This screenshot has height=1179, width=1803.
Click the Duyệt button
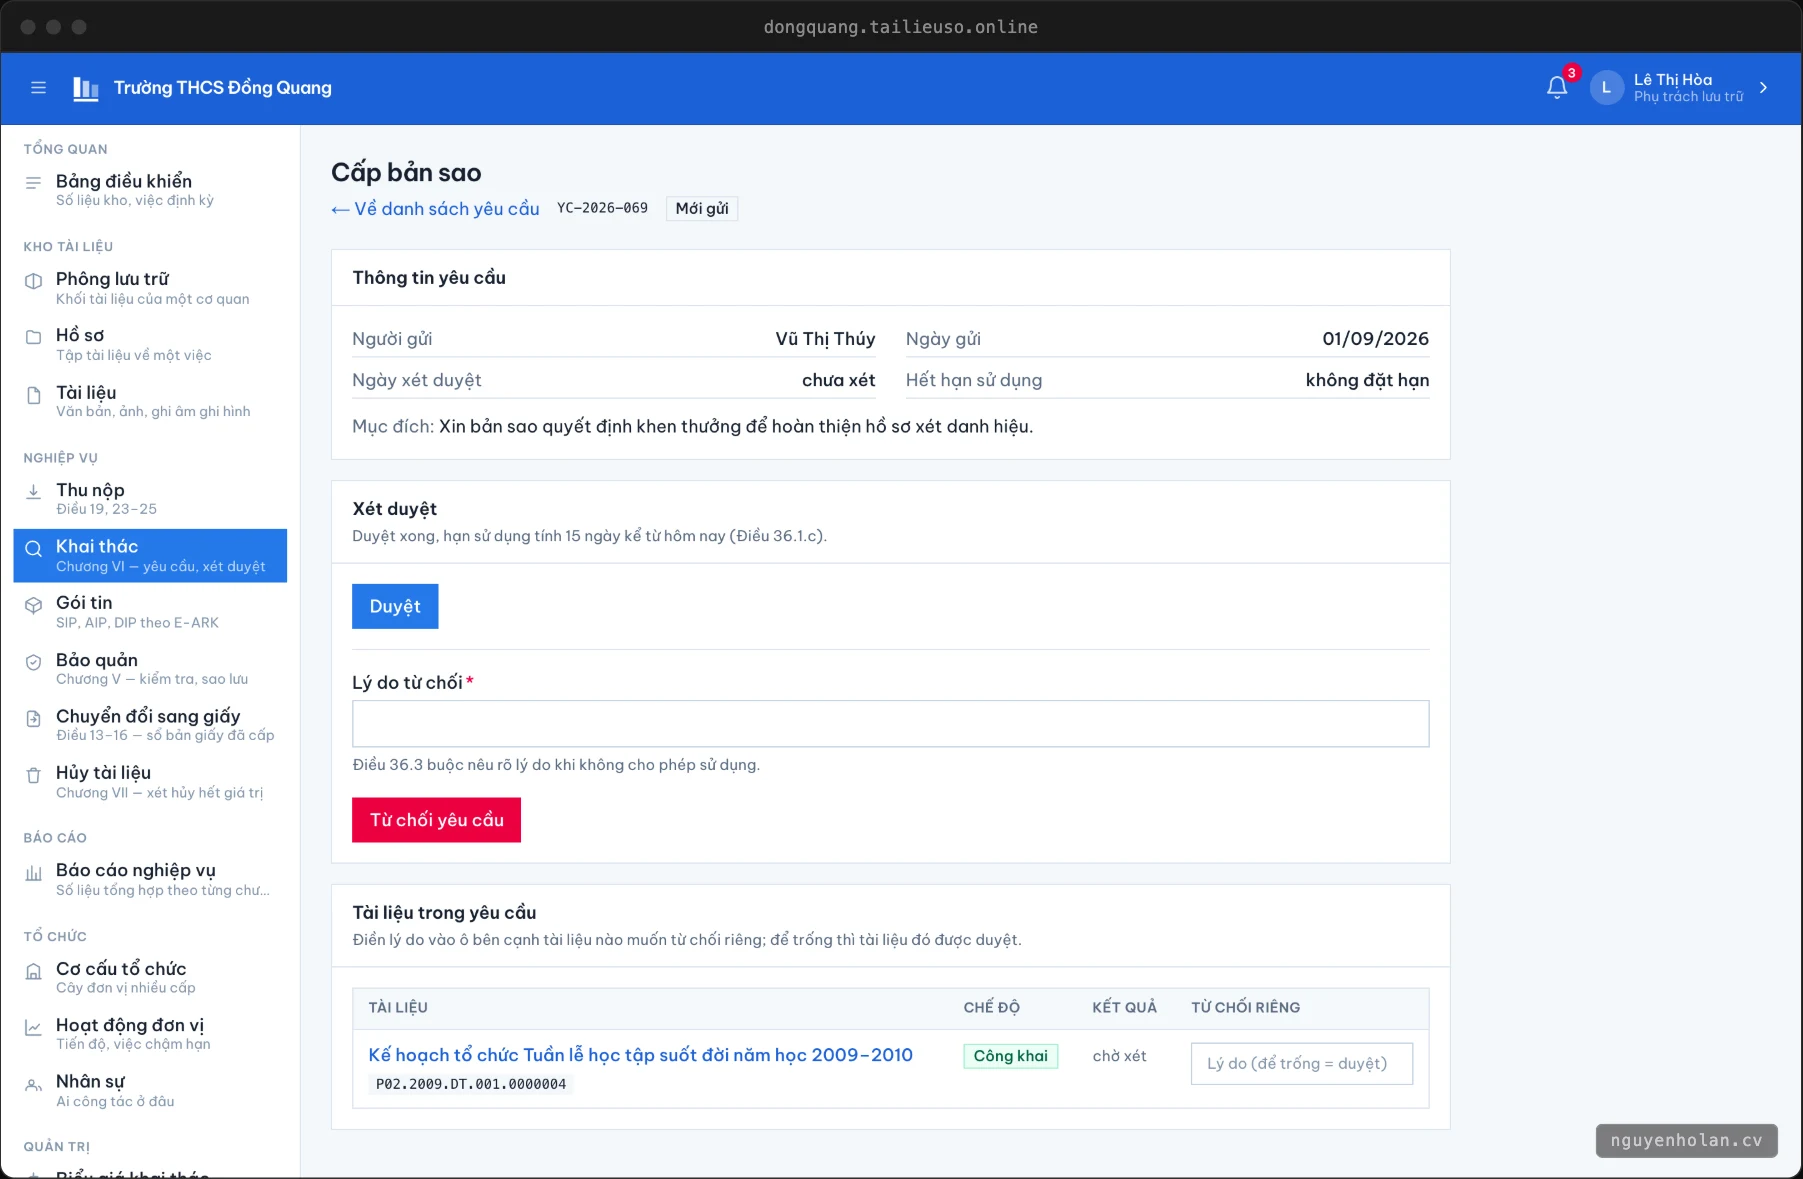coord(395,606)
